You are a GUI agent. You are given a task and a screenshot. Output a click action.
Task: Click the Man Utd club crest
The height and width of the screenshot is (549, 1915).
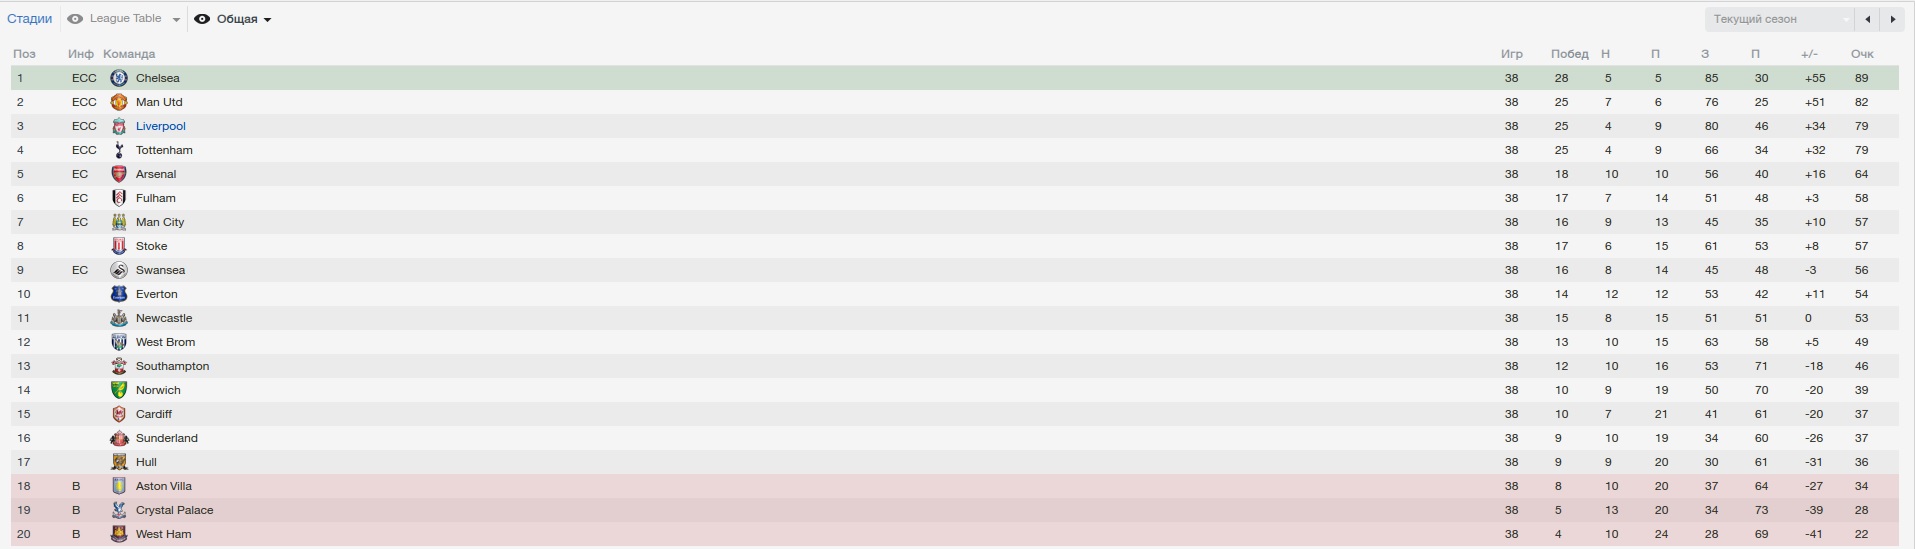tap(119, 102)
